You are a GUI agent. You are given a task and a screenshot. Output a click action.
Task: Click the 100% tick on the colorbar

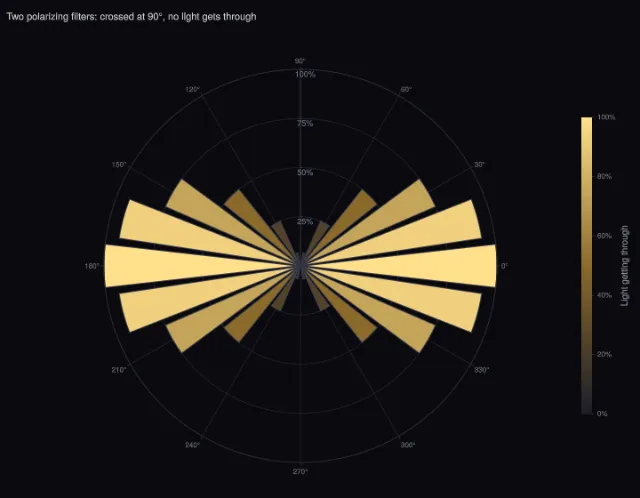coord(606,117)
